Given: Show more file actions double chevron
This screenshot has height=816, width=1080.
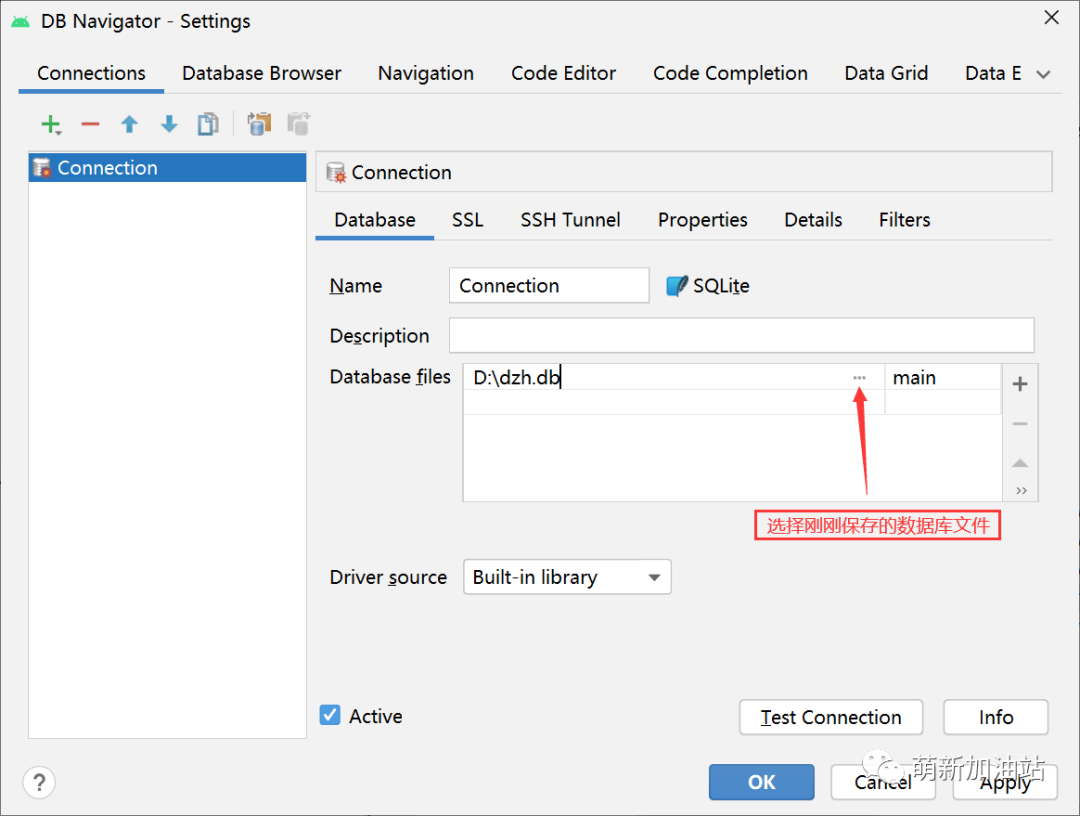Looking at the screenshot, I should pos(1021,490).
